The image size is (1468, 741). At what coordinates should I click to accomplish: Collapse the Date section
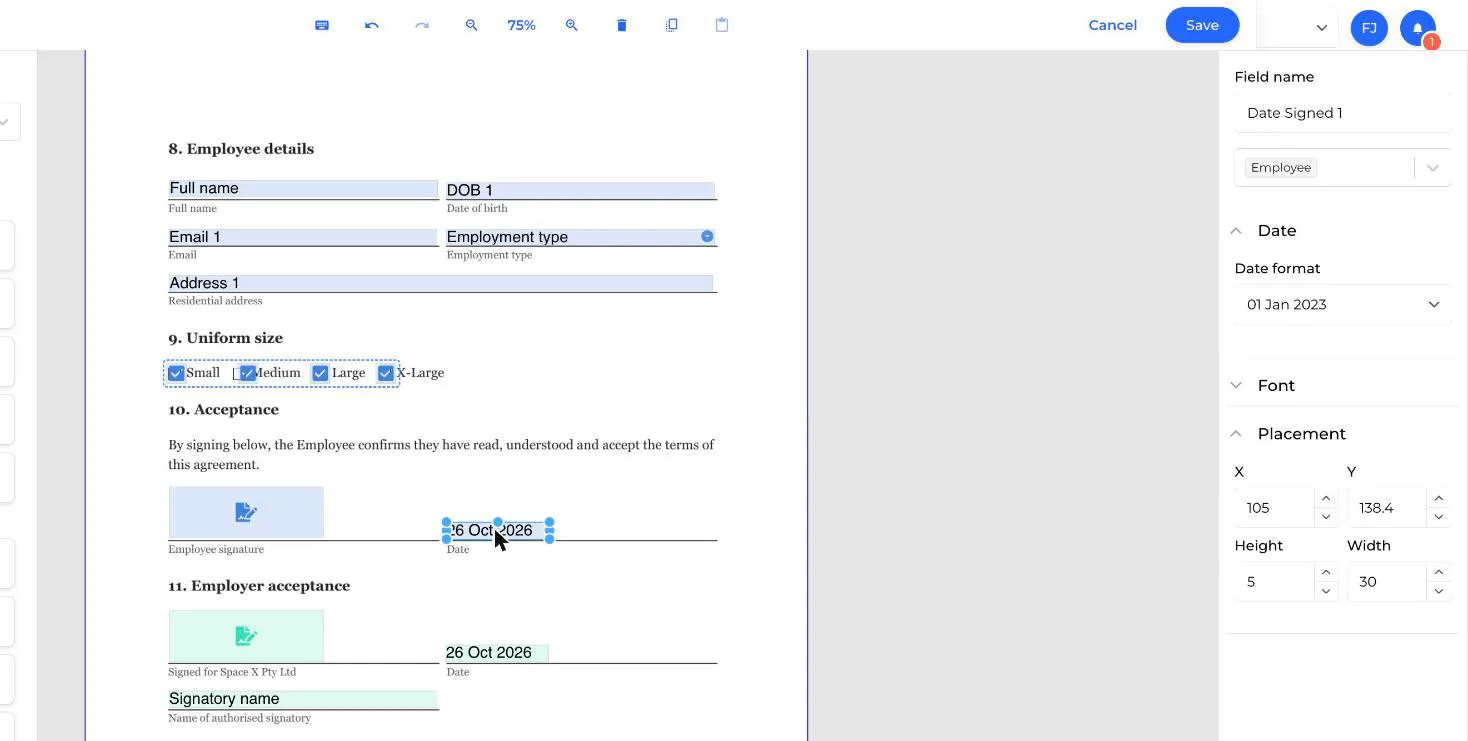tap(1236, 231)
